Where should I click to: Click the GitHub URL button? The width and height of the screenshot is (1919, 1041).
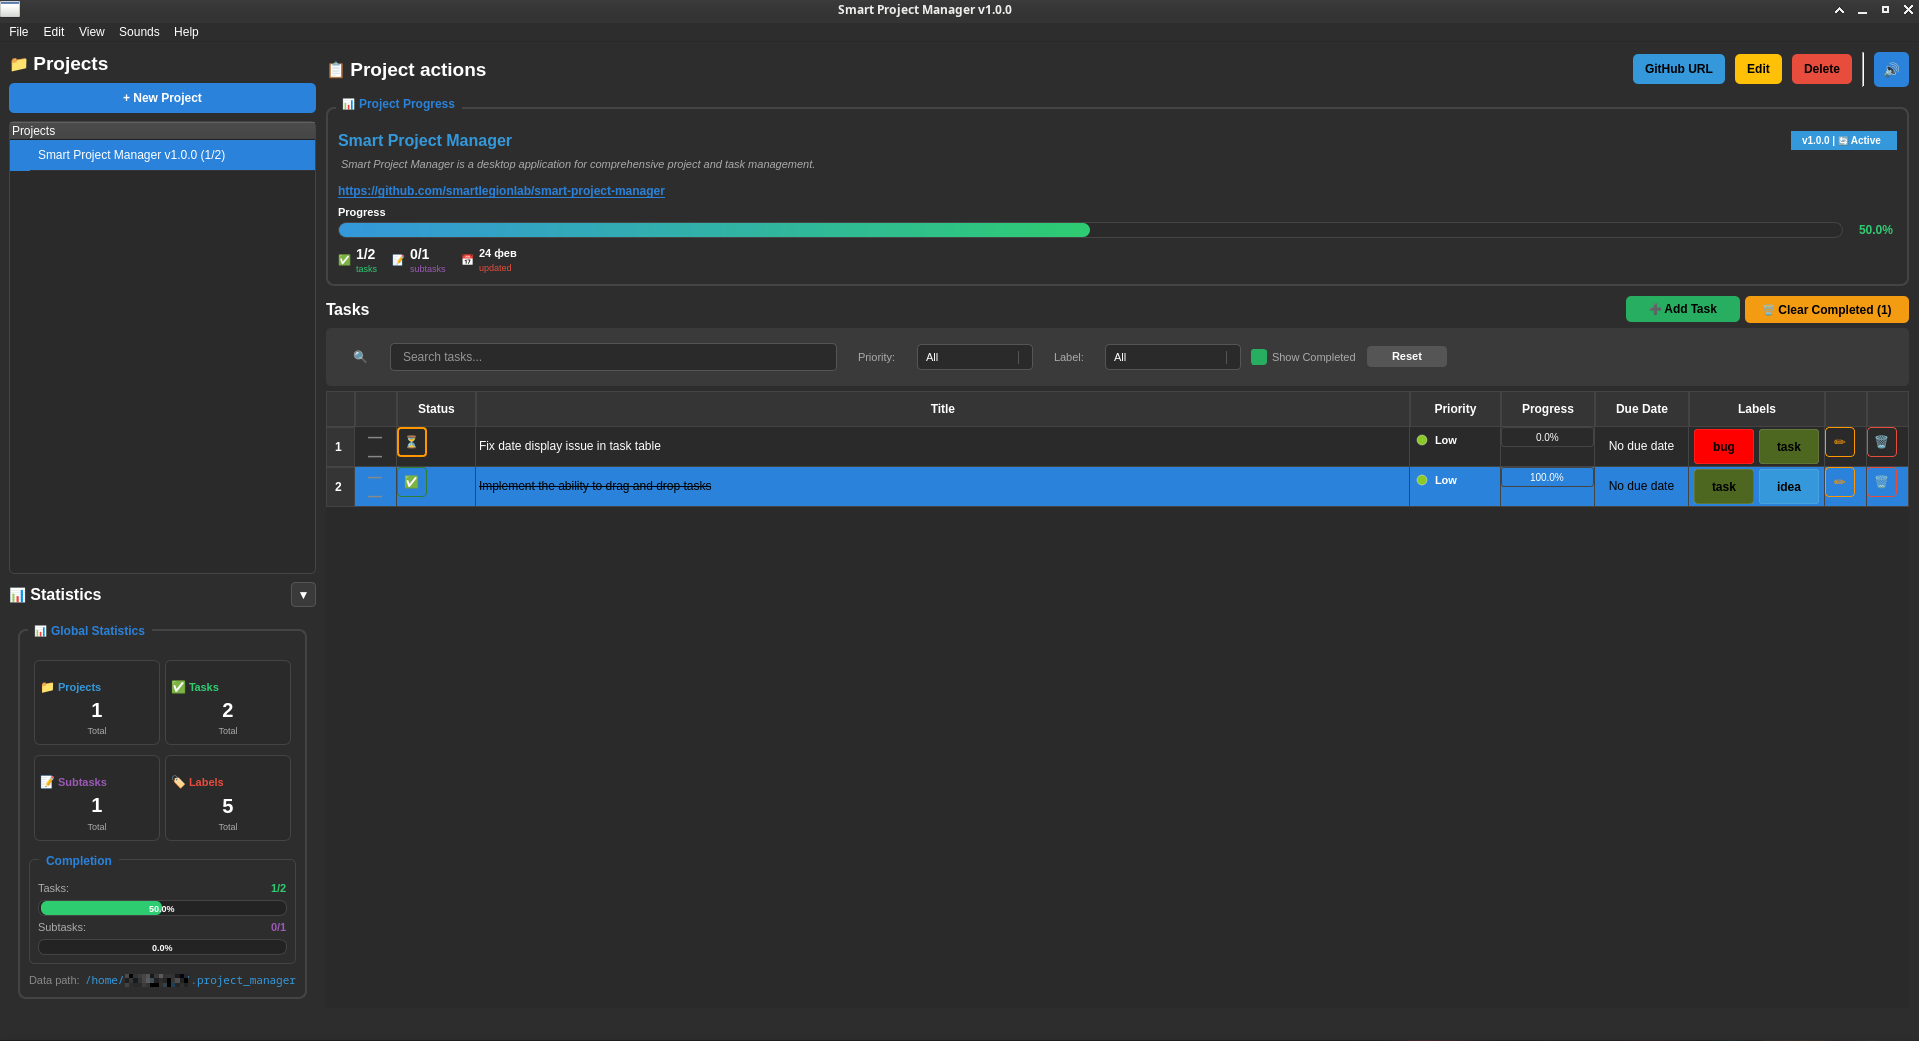tap(1679, 69)
